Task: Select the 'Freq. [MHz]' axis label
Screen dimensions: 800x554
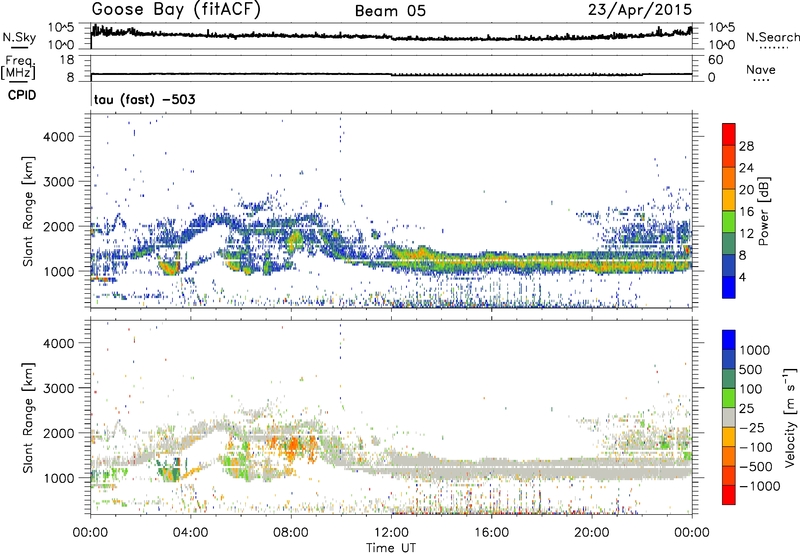Action: point(18,68)
